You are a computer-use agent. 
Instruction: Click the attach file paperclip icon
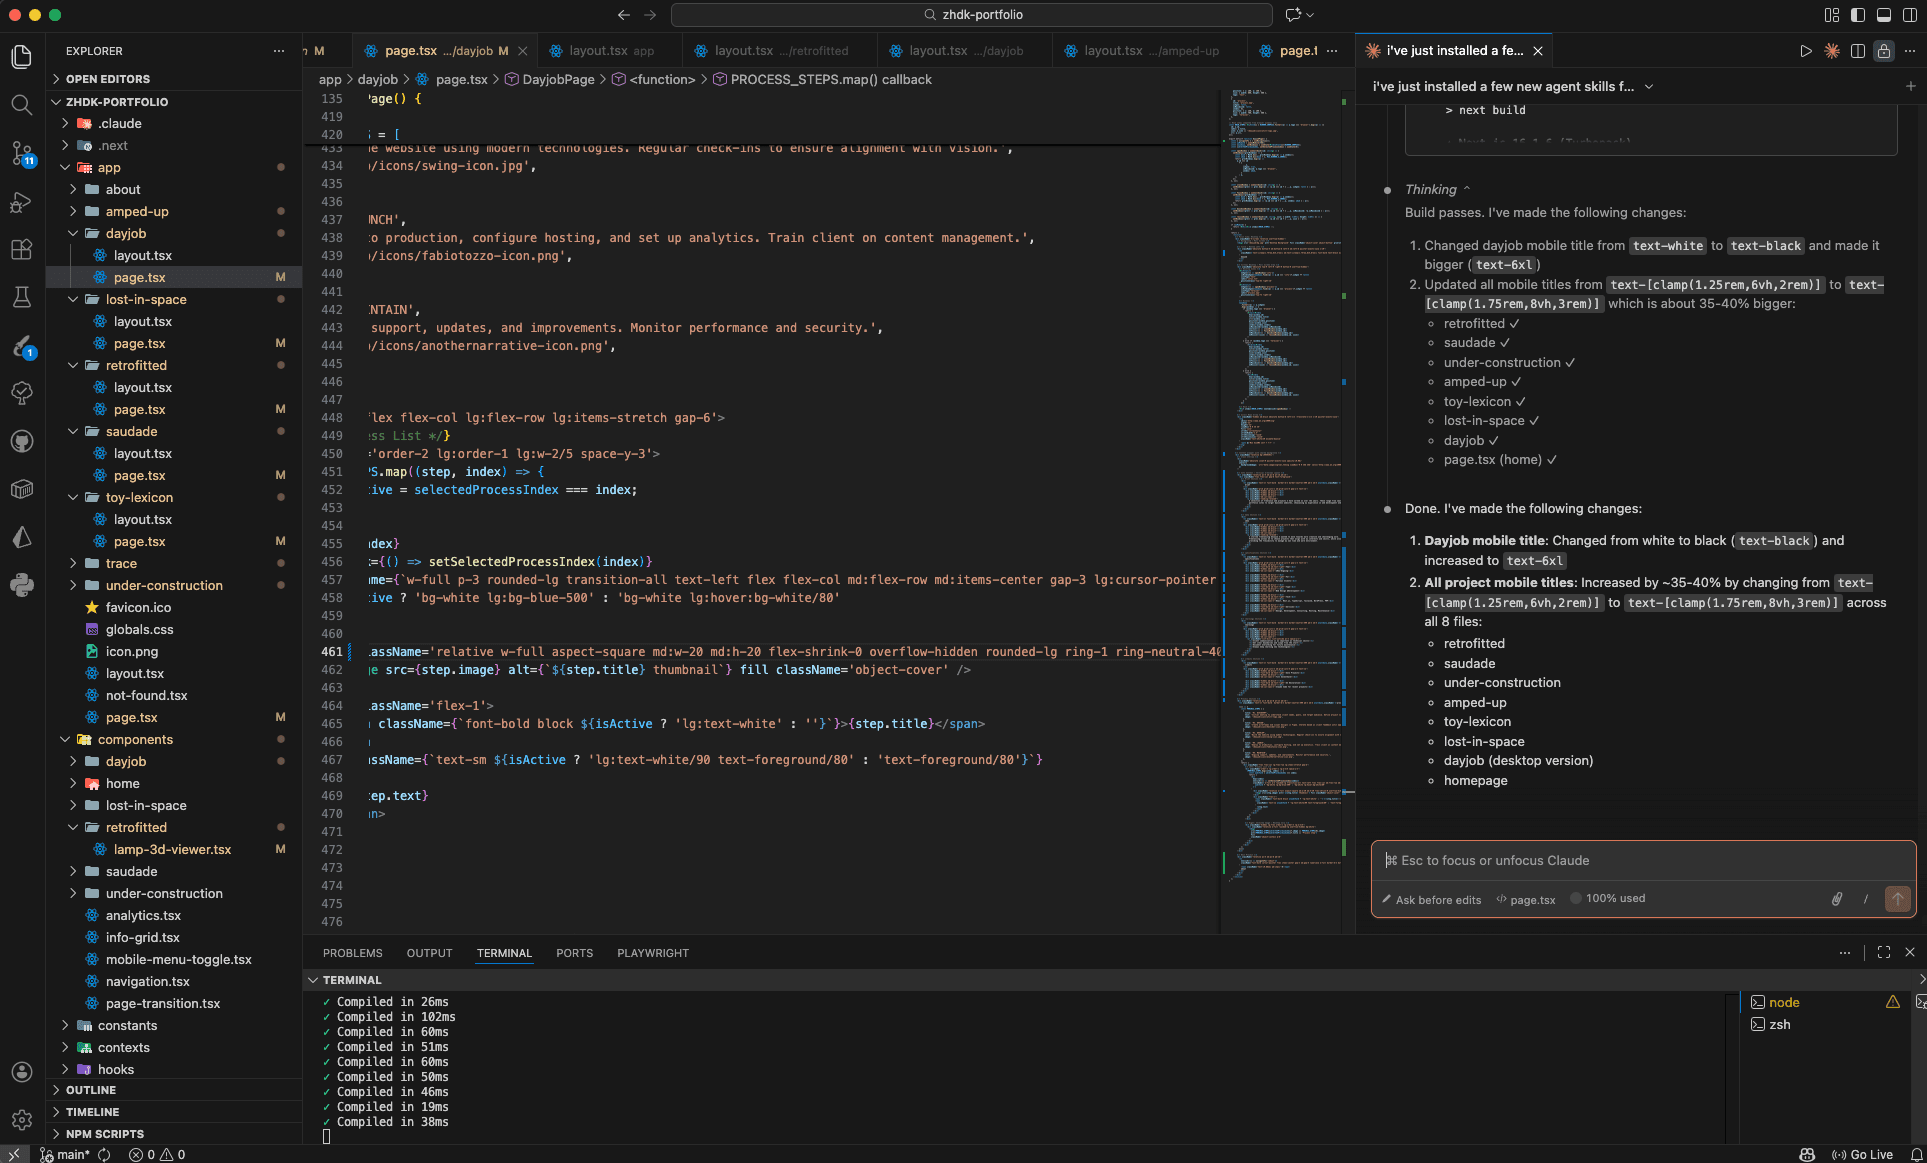click(x=1837, y=899)
